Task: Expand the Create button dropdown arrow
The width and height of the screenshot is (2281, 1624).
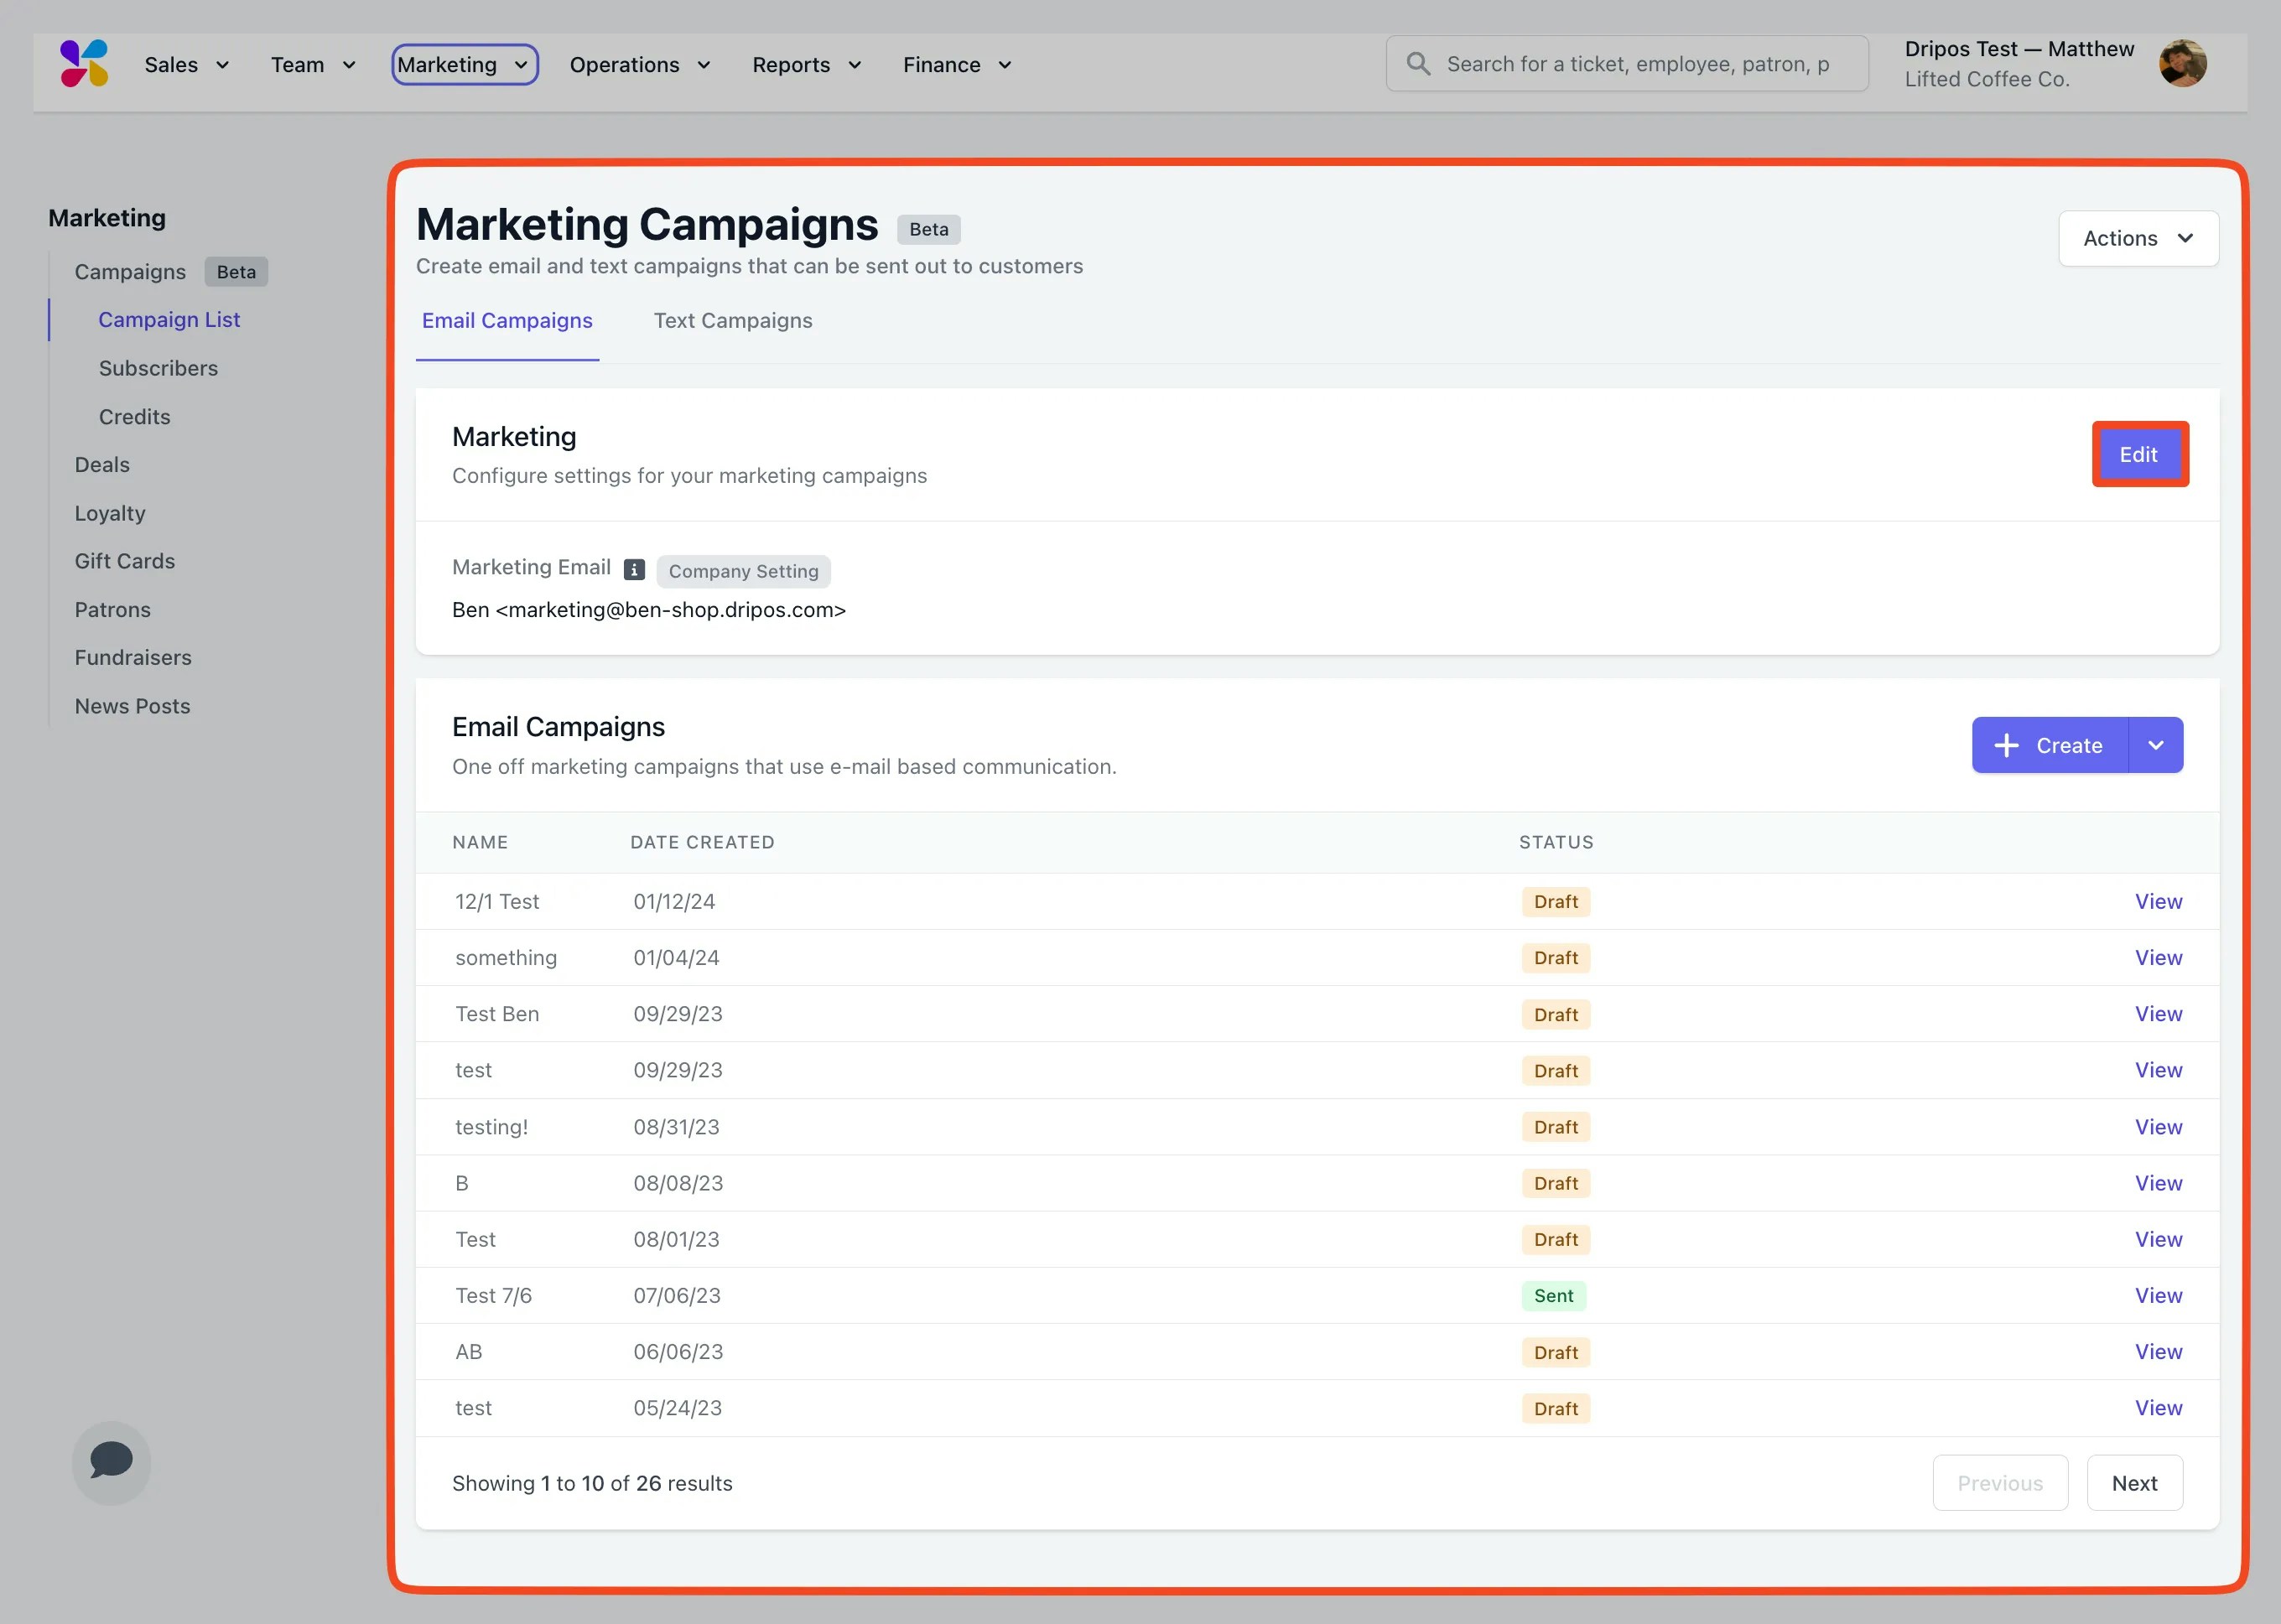Action: pyautogui.click(x=2156, y=745)
